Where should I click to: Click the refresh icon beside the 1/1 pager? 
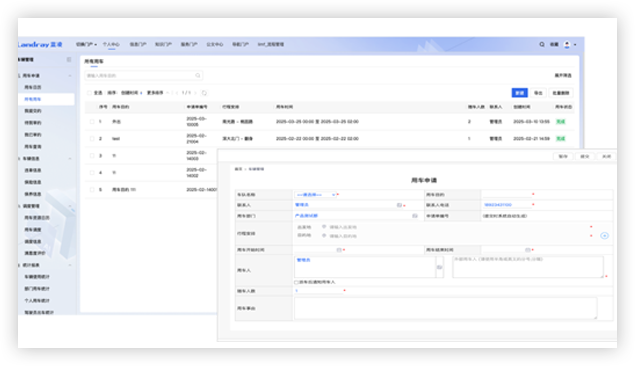[204, 93]
